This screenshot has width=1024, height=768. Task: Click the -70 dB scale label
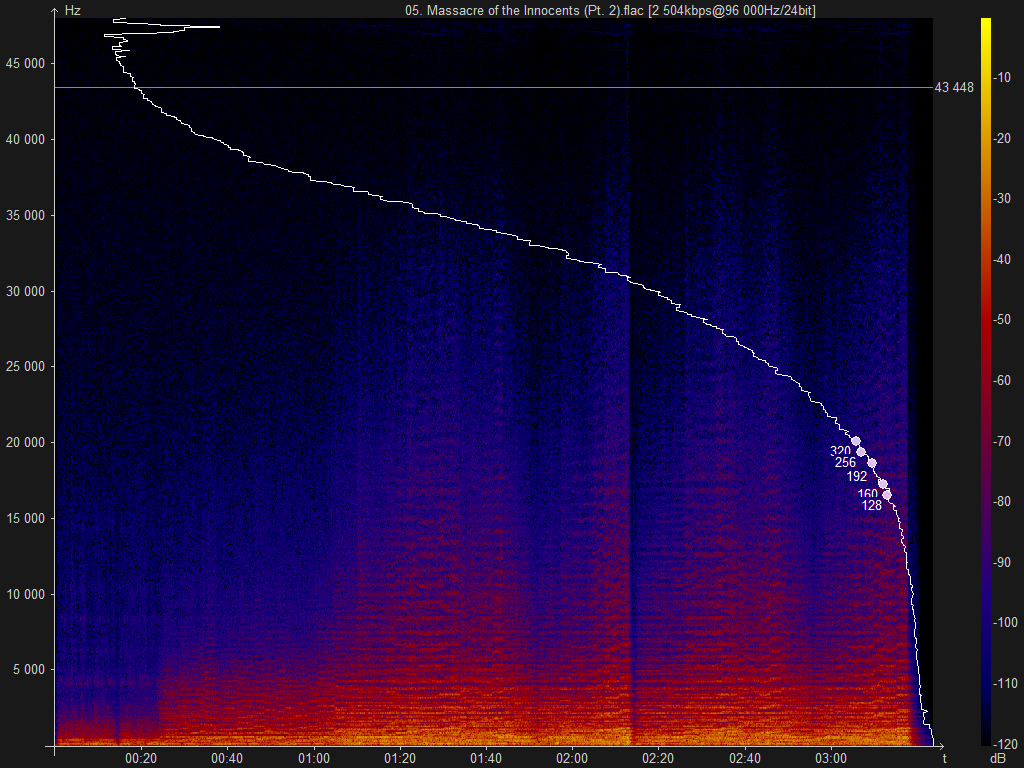(x=1002, y=441)
